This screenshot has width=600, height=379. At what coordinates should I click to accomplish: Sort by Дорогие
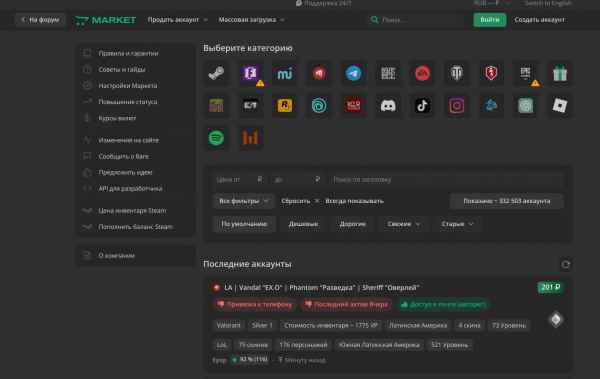[353, 224]
